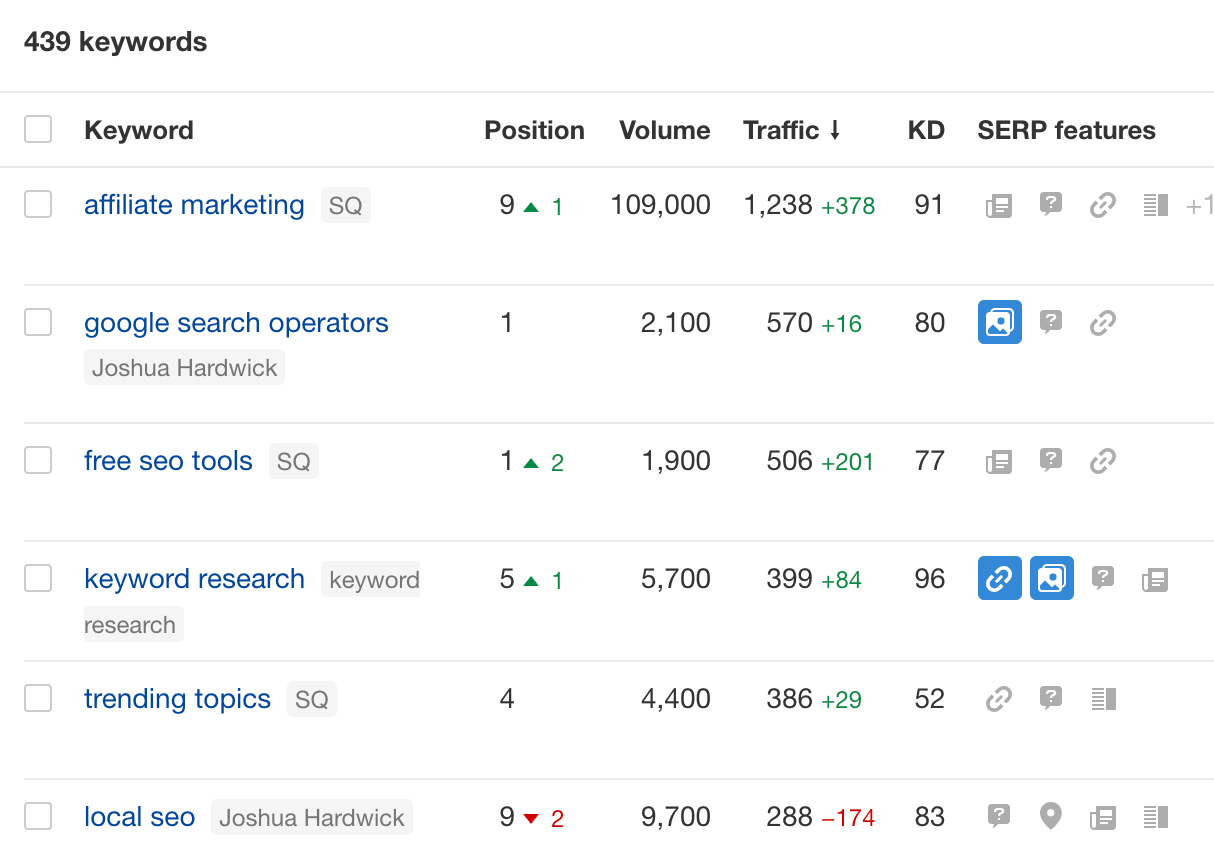
Task: Click the sitelinks chain icon for google search operators
Action: point(1103,323)
